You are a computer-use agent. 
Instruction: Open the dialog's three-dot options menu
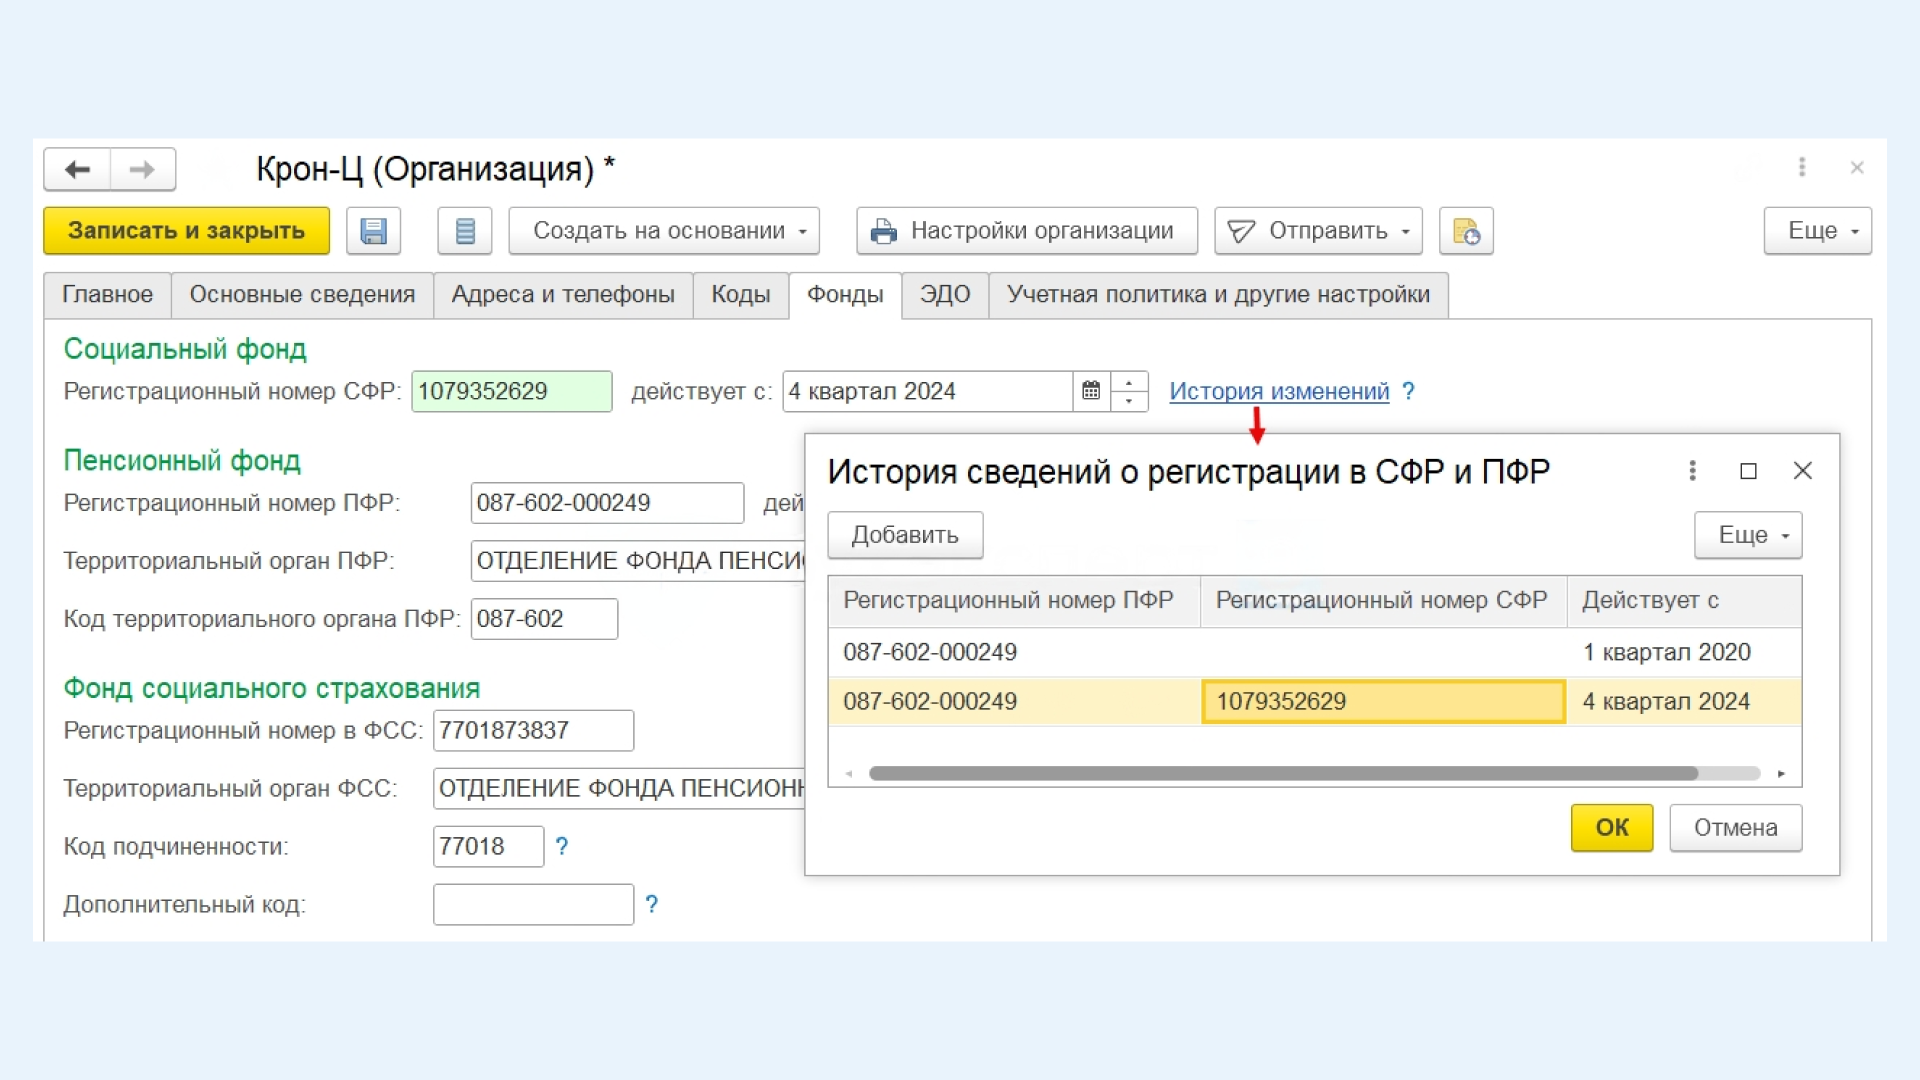pos(1692,471)
